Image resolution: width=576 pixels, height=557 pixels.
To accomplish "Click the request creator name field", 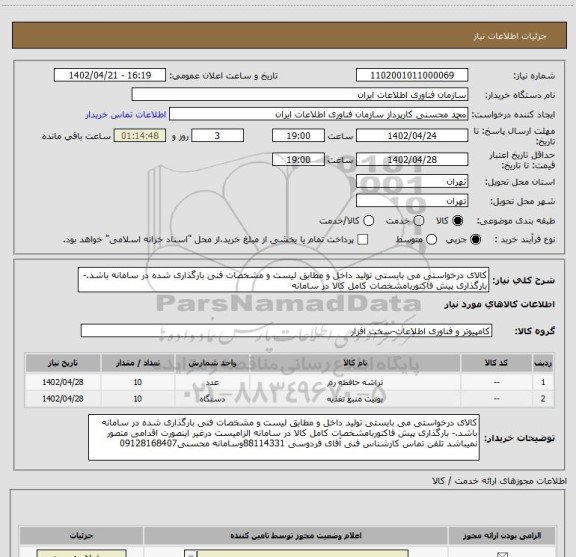I will coord(318,115).
